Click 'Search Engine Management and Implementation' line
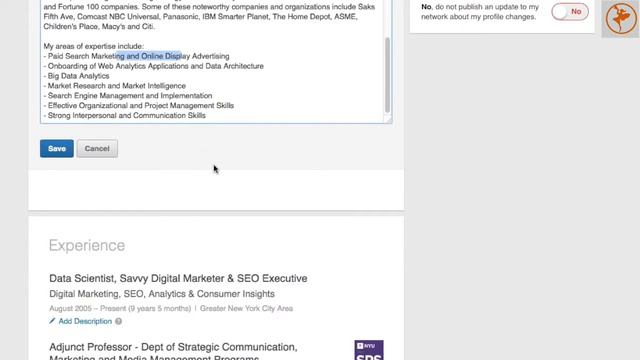This screenshot has height=360, width=640. (x=128, y=96)
